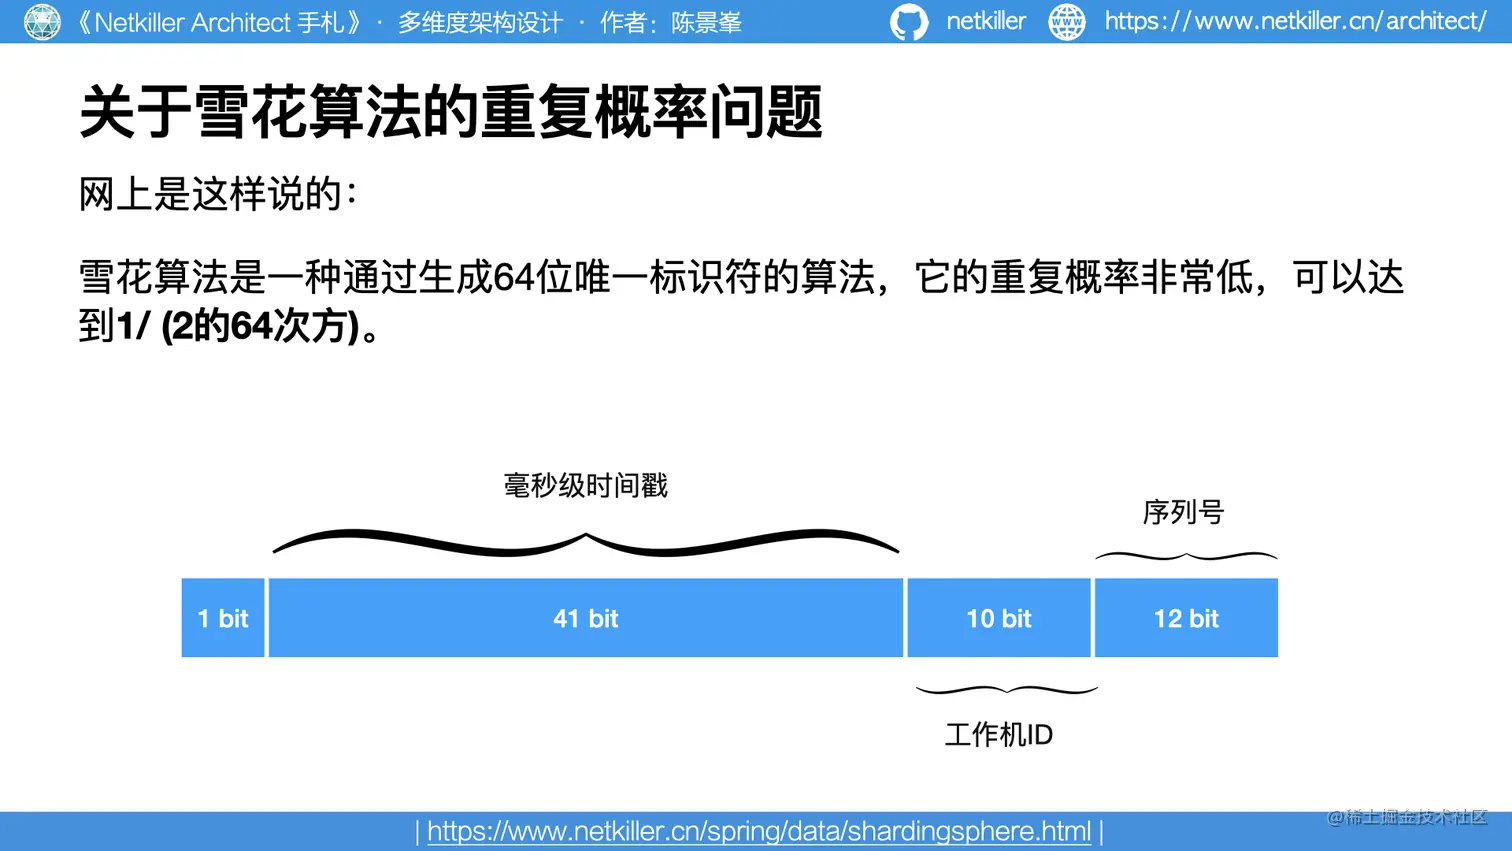Toggle the 12 bit sequence block

[1185, 618]
